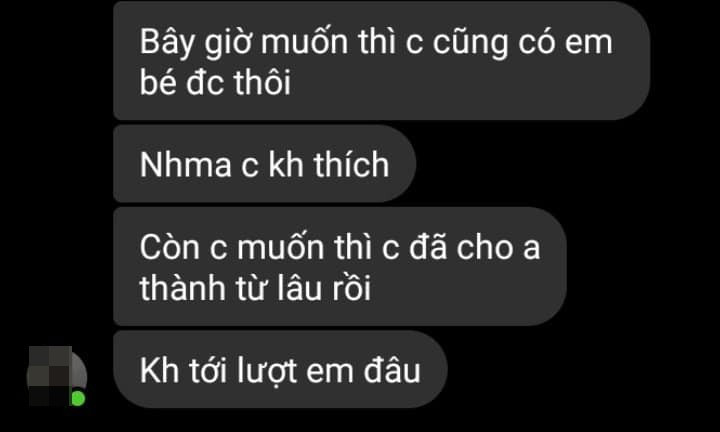The width and height of the screenshot is (720, 432).
Task: Click the green online status dot
Action: click(x=78, y=398)
